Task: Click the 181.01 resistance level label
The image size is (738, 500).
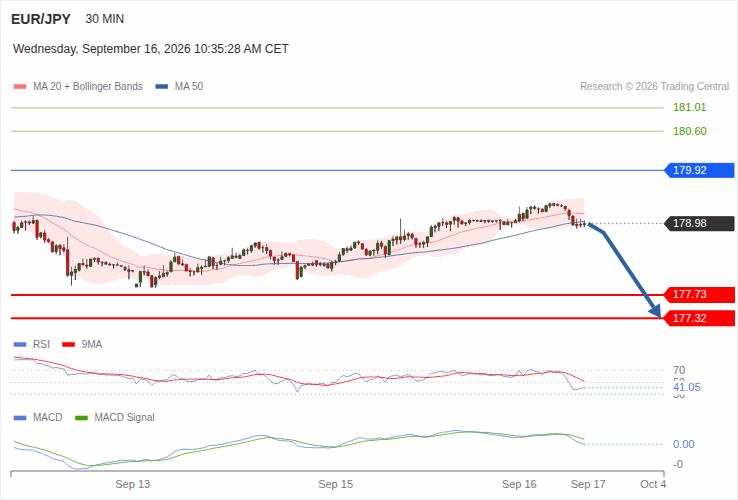Action: [x=690, y=107]
